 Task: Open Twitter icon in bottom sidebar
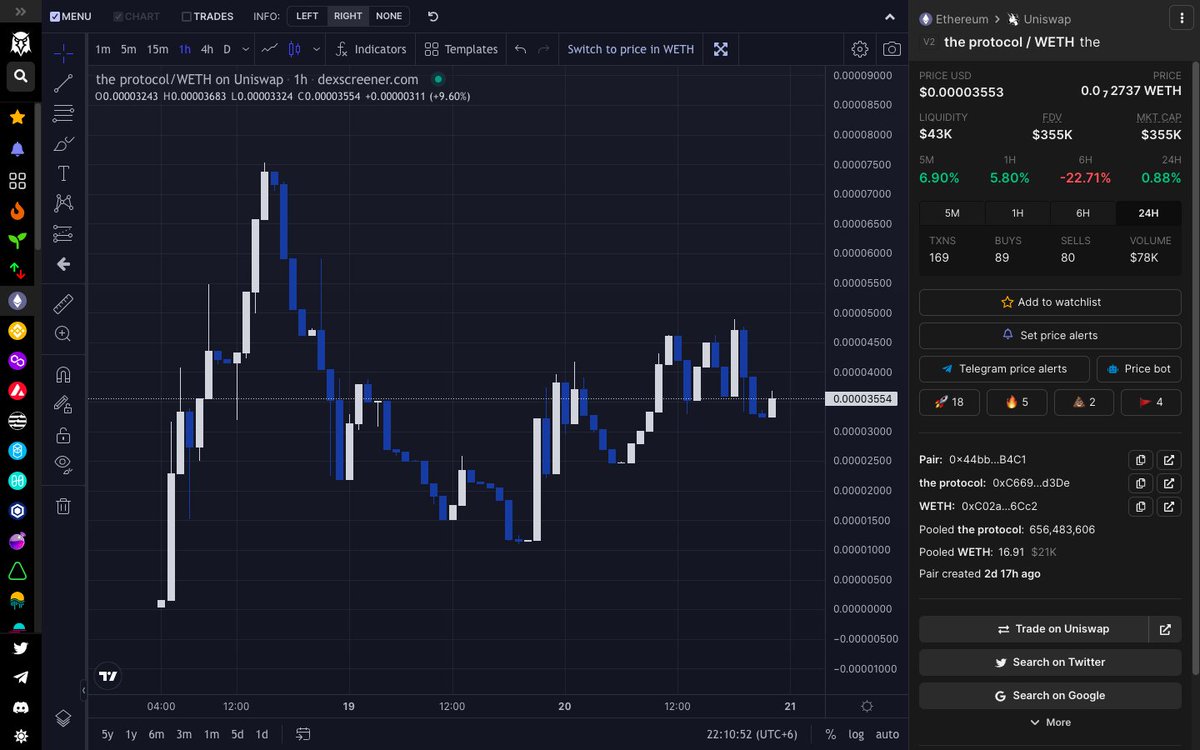(20, 648)
